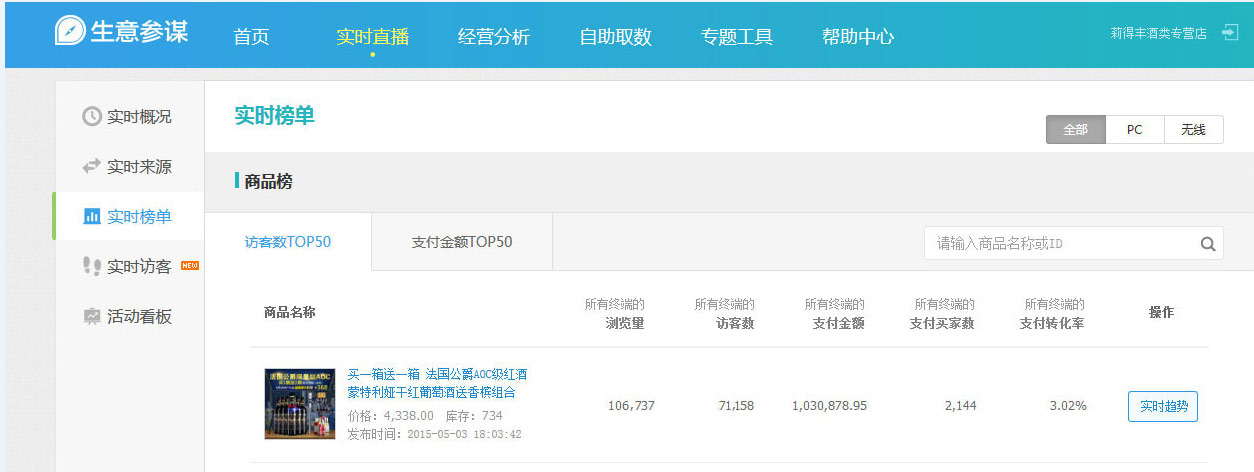Go to 自助取数 in the top menu

[x=615, y=37]
